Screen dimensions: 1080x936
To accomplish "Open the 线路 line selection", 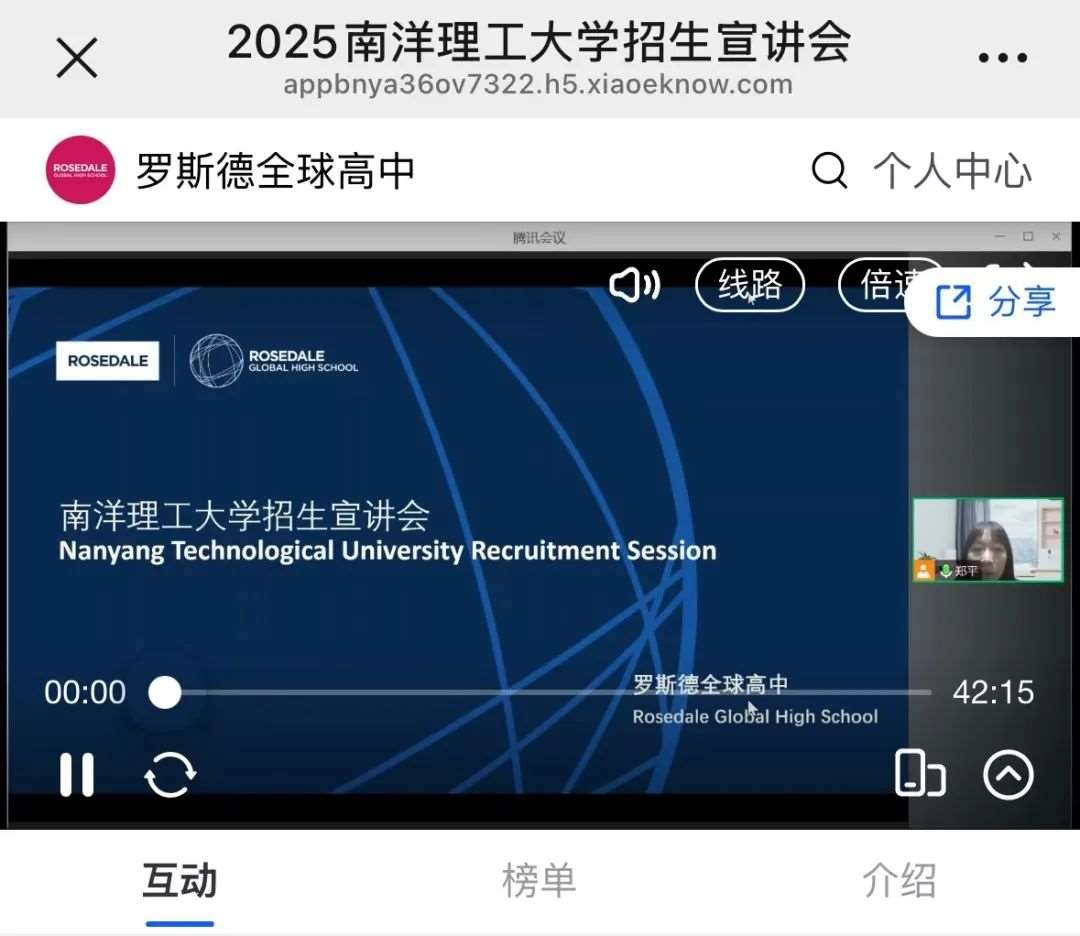I will (750, 284).
